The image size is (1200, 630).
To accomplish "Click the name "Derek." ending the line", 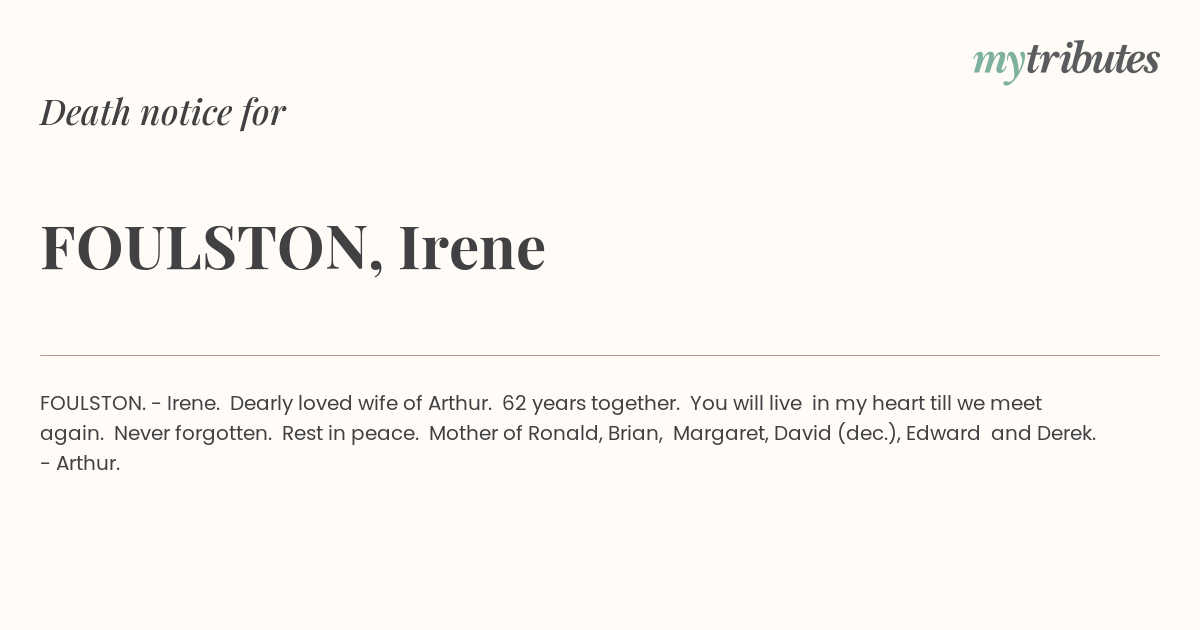I will pos(1066,433).
